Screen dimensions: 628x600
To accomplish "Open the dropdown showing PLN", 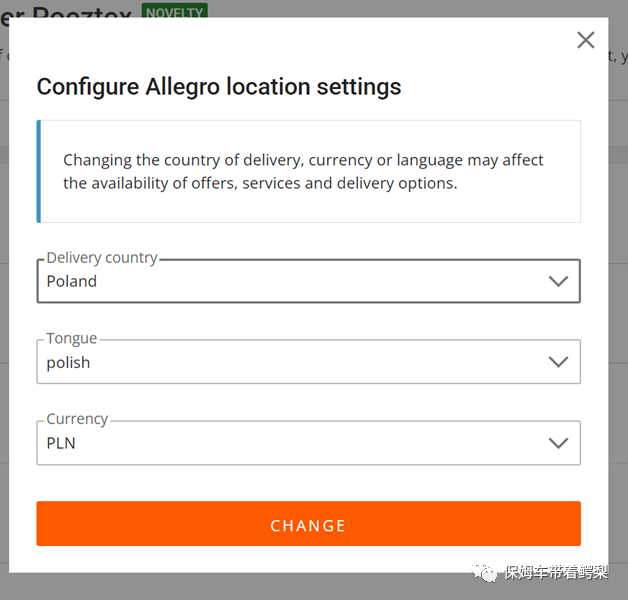I will pyautogui.click(x=300, y=443).
